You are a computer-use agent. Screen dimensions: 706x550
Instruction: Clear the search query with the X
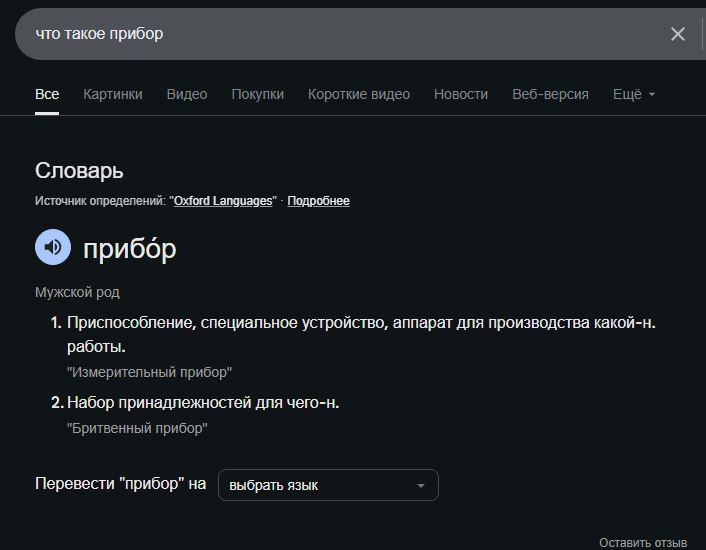678,34
